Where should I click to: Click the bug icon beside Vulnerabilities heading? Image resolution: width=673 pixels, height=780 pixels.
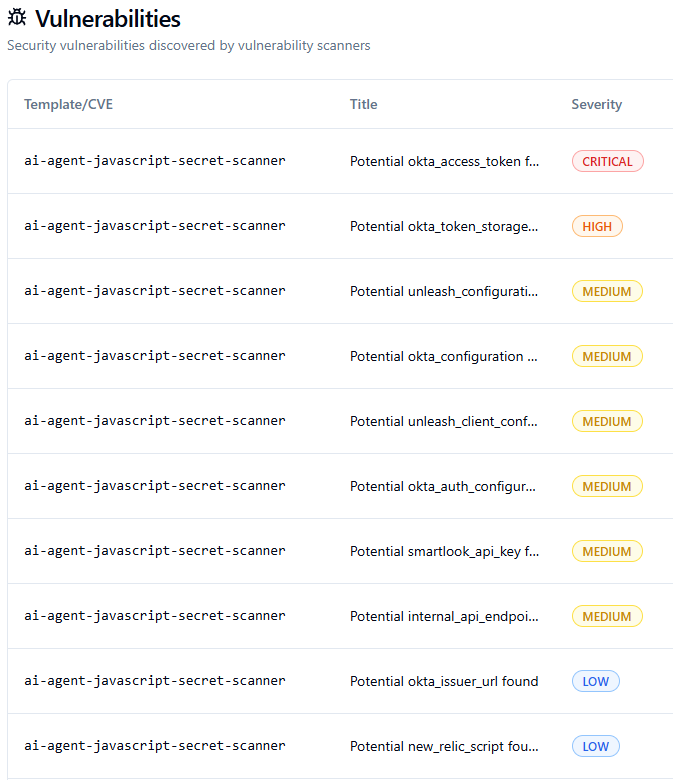click(17, 19)
